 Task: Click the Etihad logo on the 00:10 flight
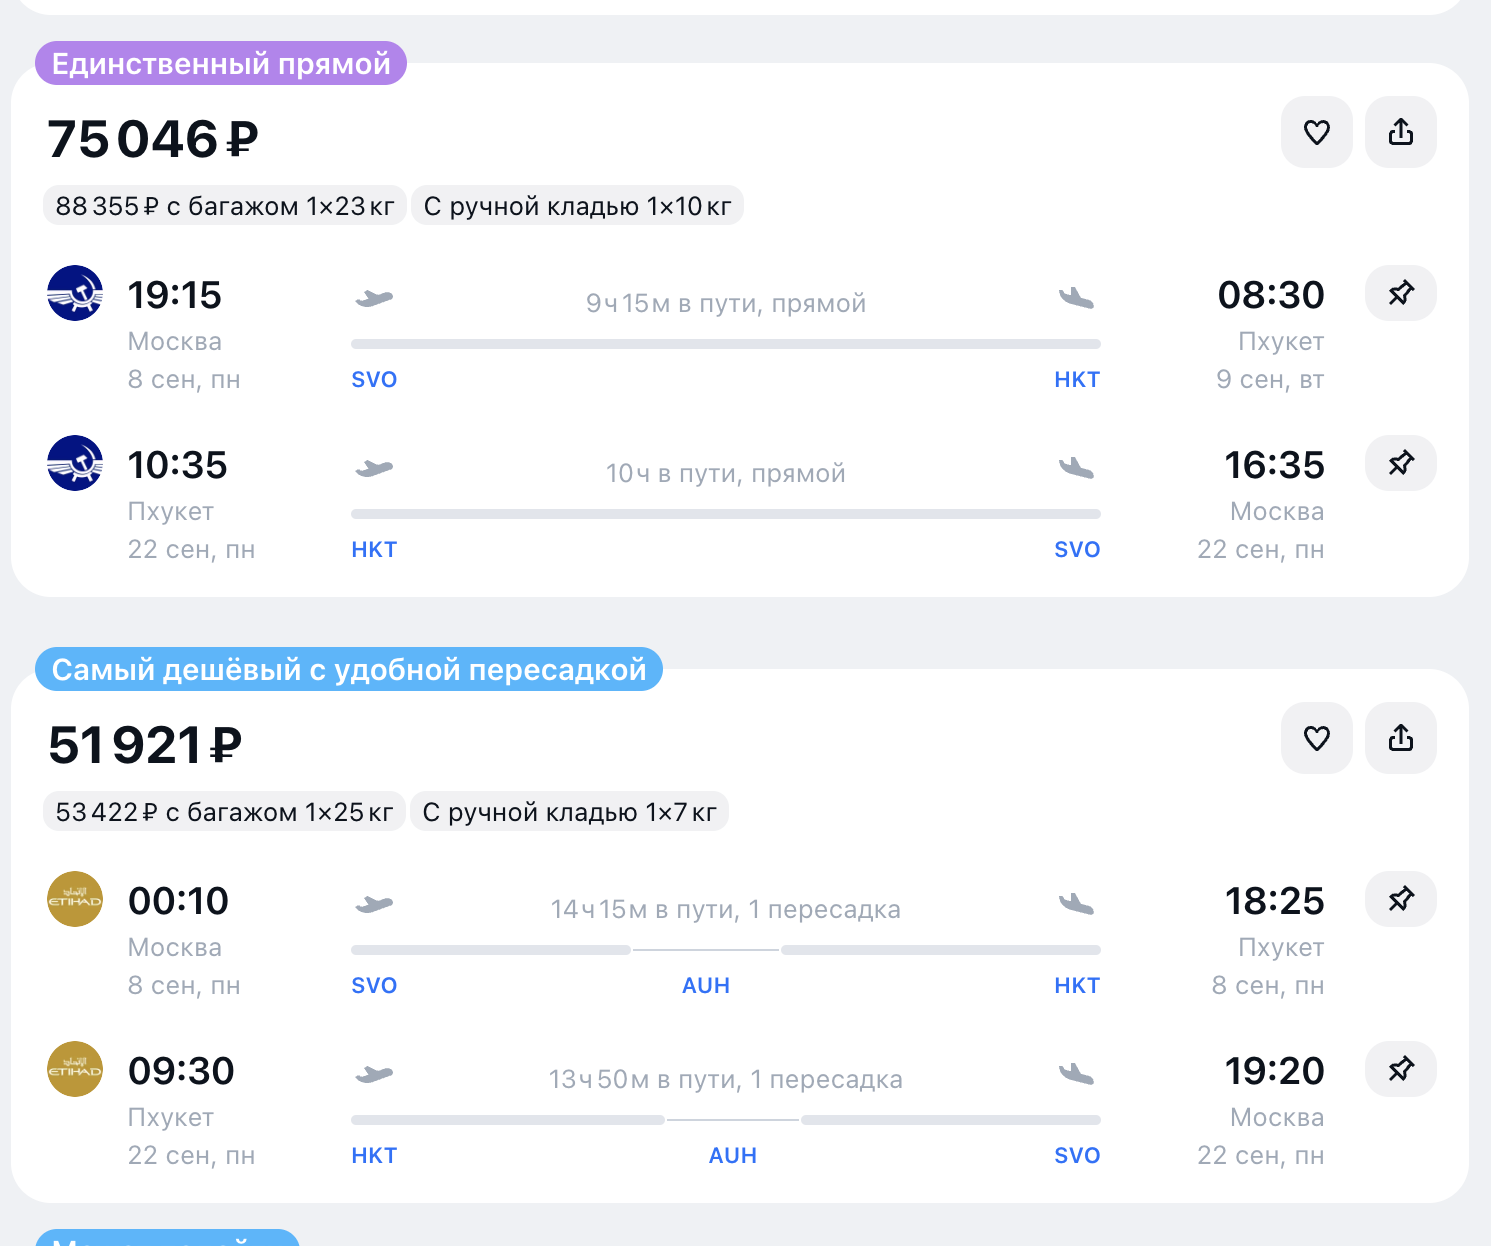tap(75, 899)
